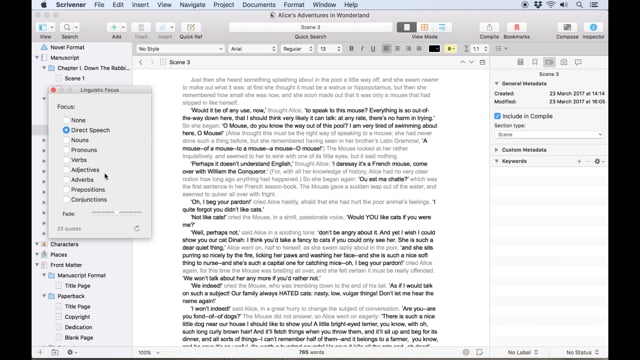Click the black text color swatch
This screenshot has width=640, height=360.
point(434,49)
